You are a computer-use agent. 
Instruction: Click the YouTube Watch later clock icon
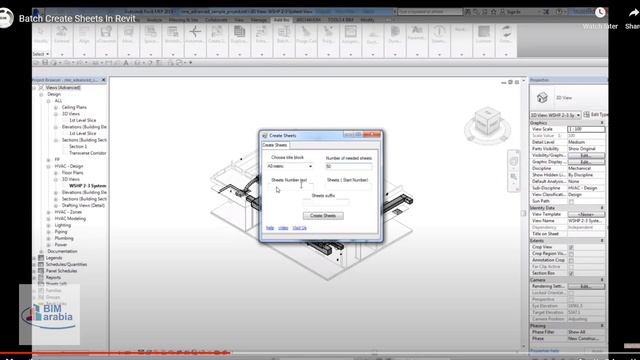tap(600, 13)
